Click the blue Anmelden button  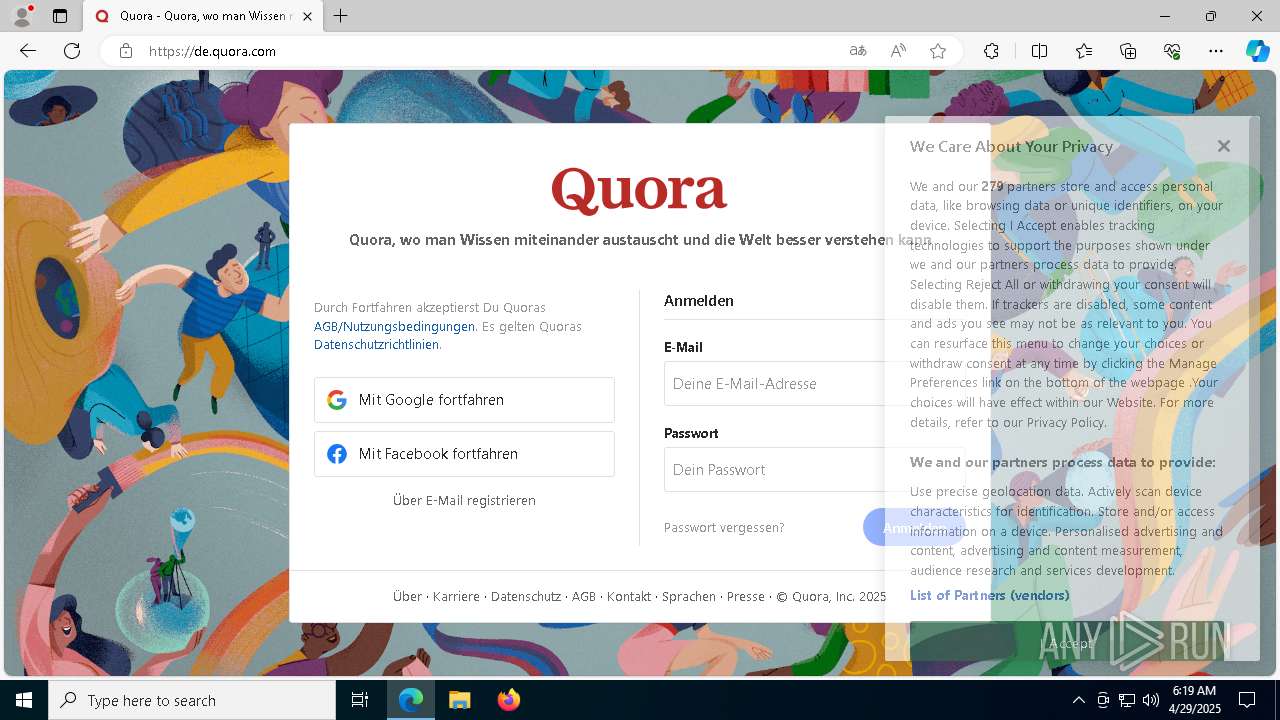(x=914, y=527)
